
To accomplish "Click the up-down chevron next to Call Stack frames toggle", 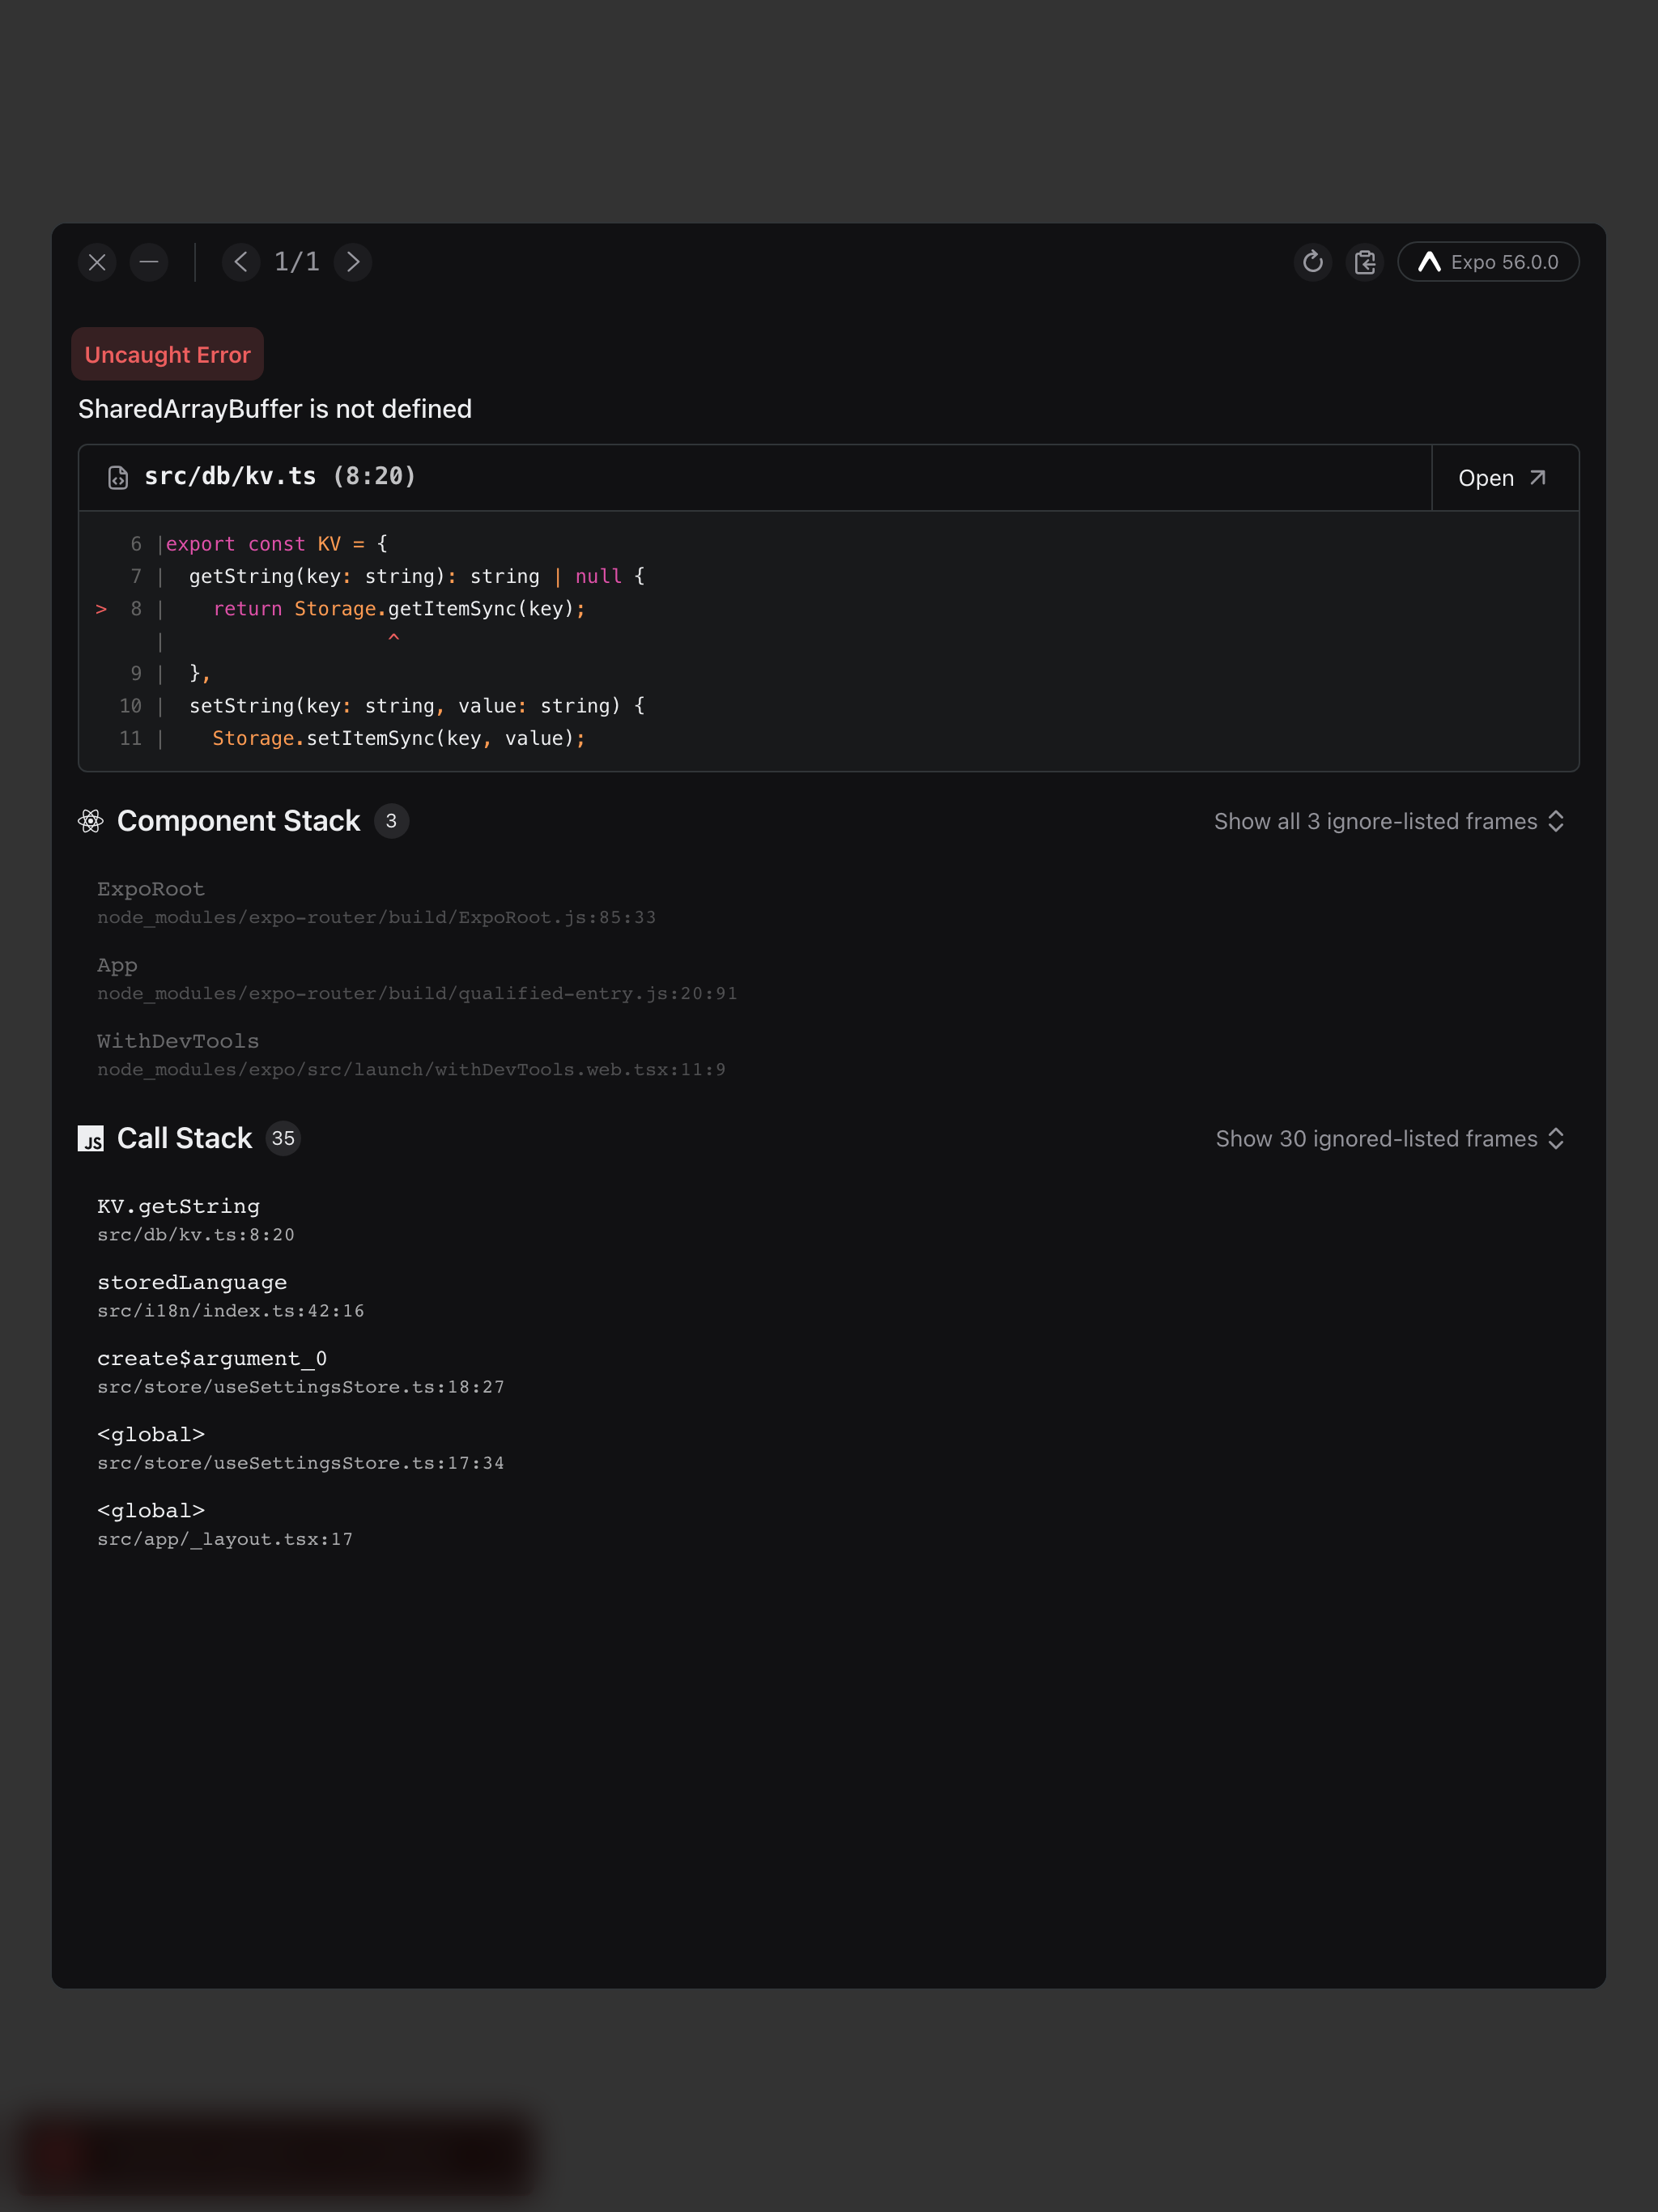I will 1556,1138.
